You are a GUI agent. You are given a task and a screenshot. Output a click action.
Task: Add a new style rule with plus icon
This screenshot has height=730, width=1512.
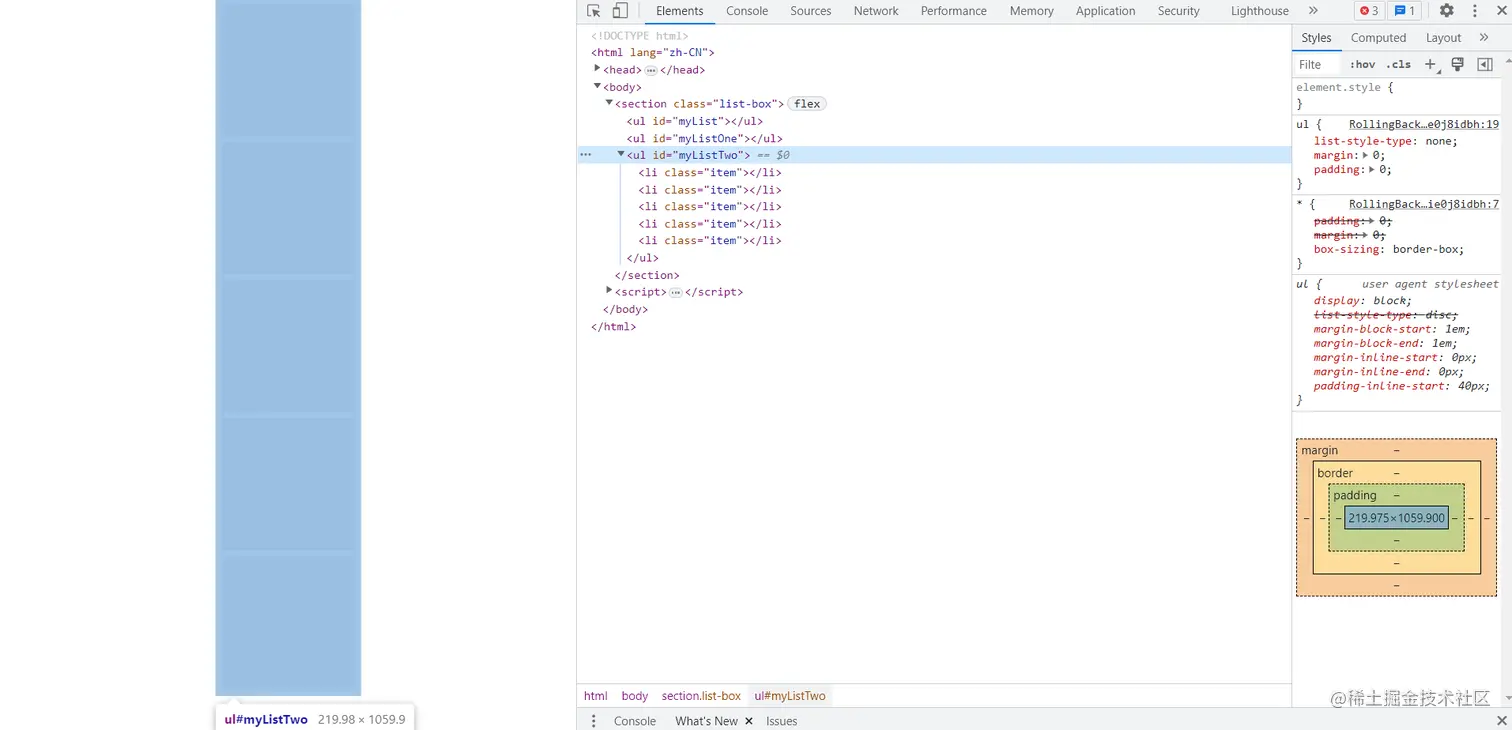(1430, 64)
